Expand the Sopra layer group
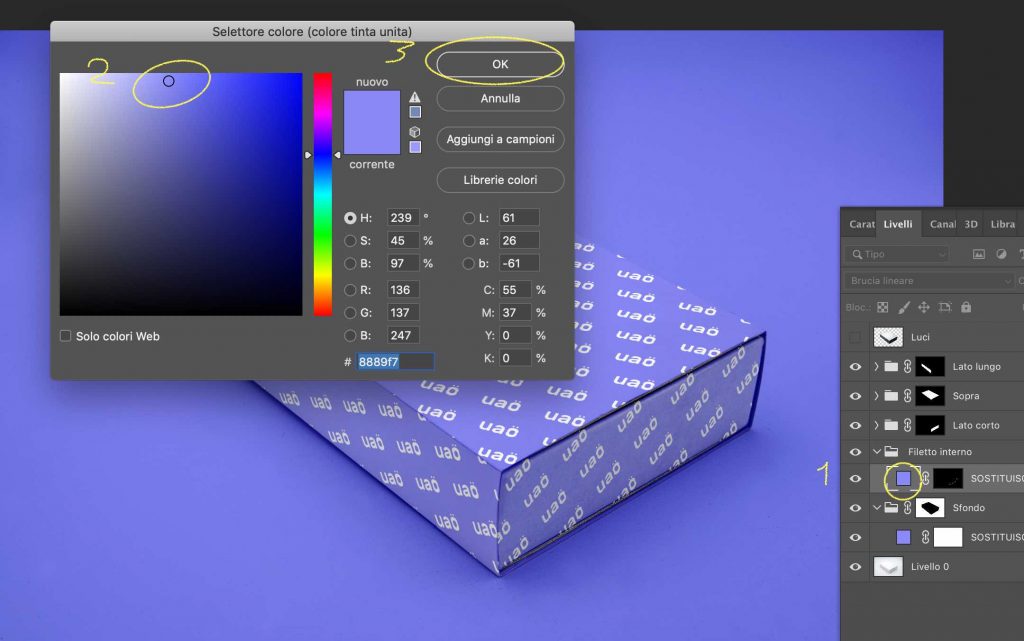Image resolution: width=1024 pixels, height=641 pixels. pos(876,396)
